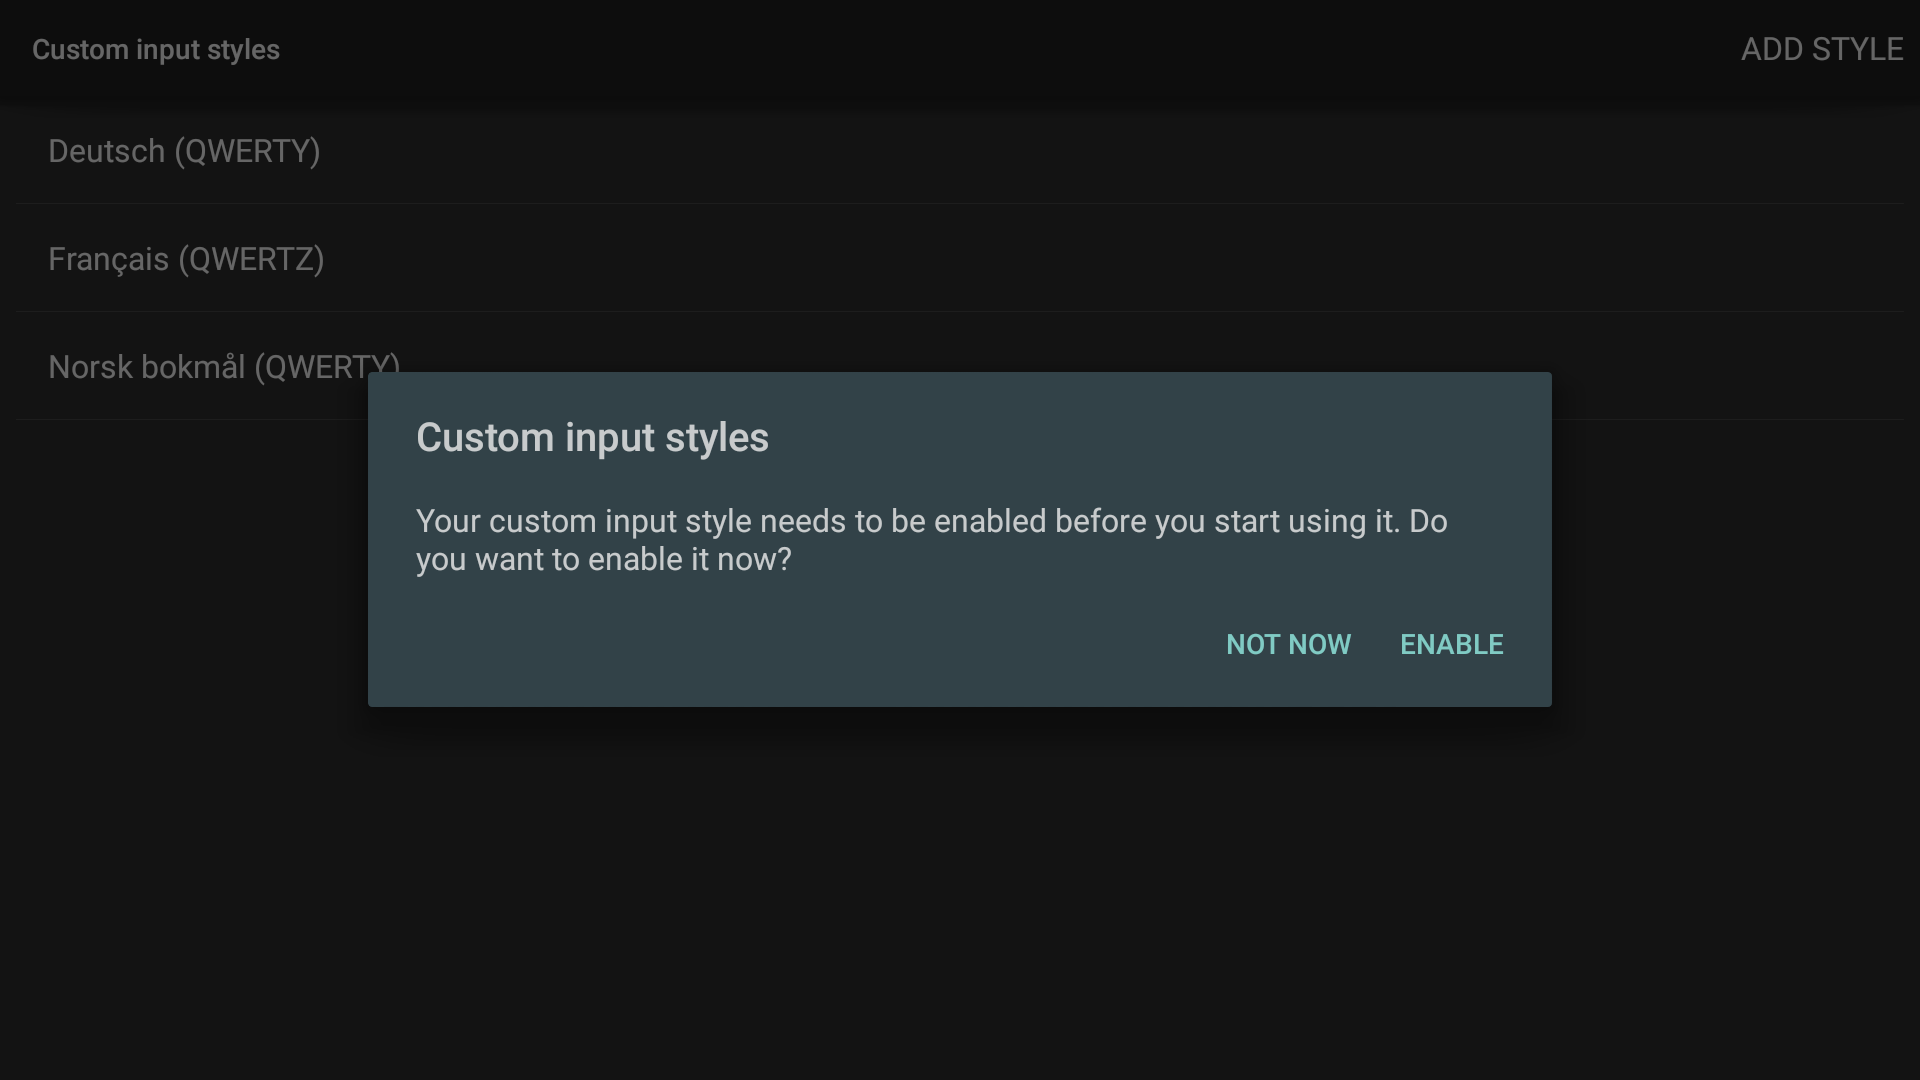1920x1080 pixels.
Task: Select the Norsk bokmål (QWERTY) style
Action: pyautogui.click(x=200, y=365)
